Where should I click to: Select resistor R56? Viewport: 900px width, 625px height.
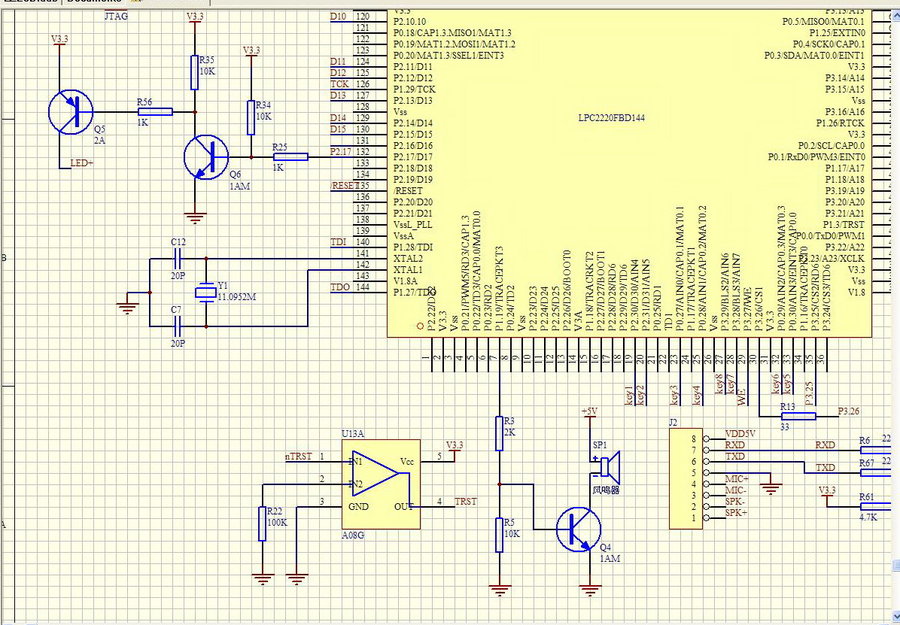click(155, 111)
